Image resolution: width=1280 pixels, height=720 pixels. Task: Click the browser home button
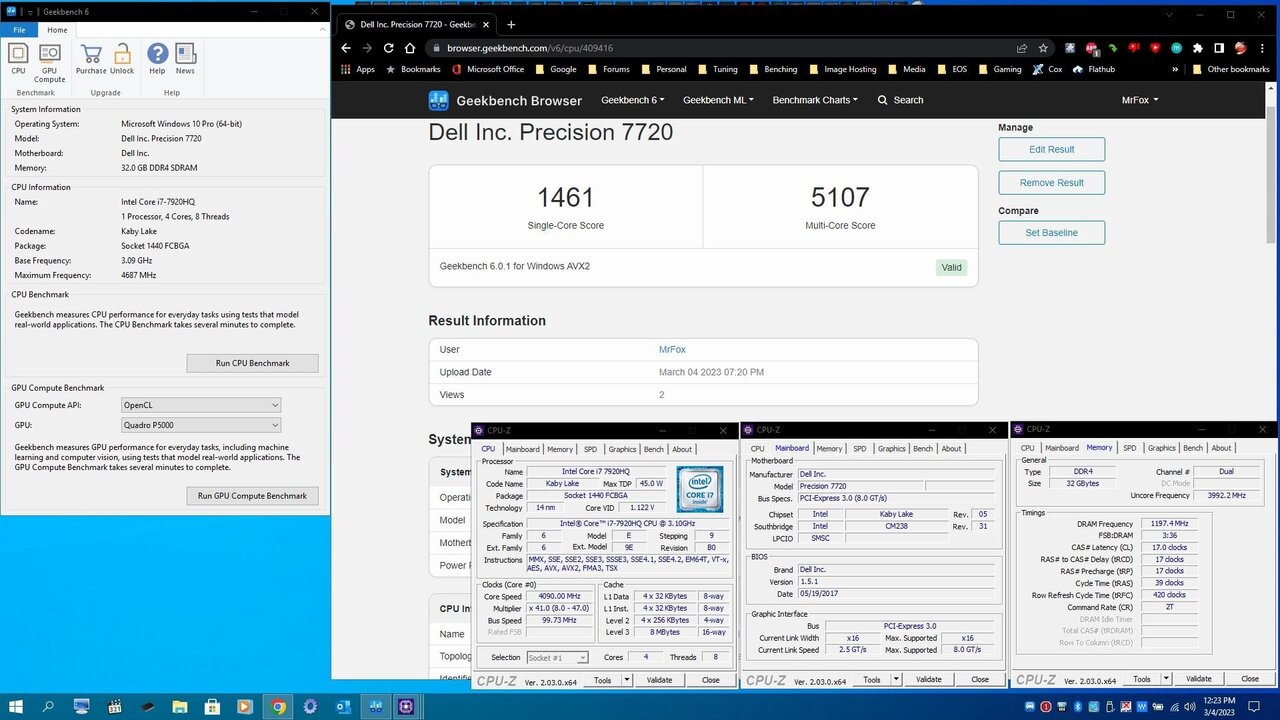point(410,48)
